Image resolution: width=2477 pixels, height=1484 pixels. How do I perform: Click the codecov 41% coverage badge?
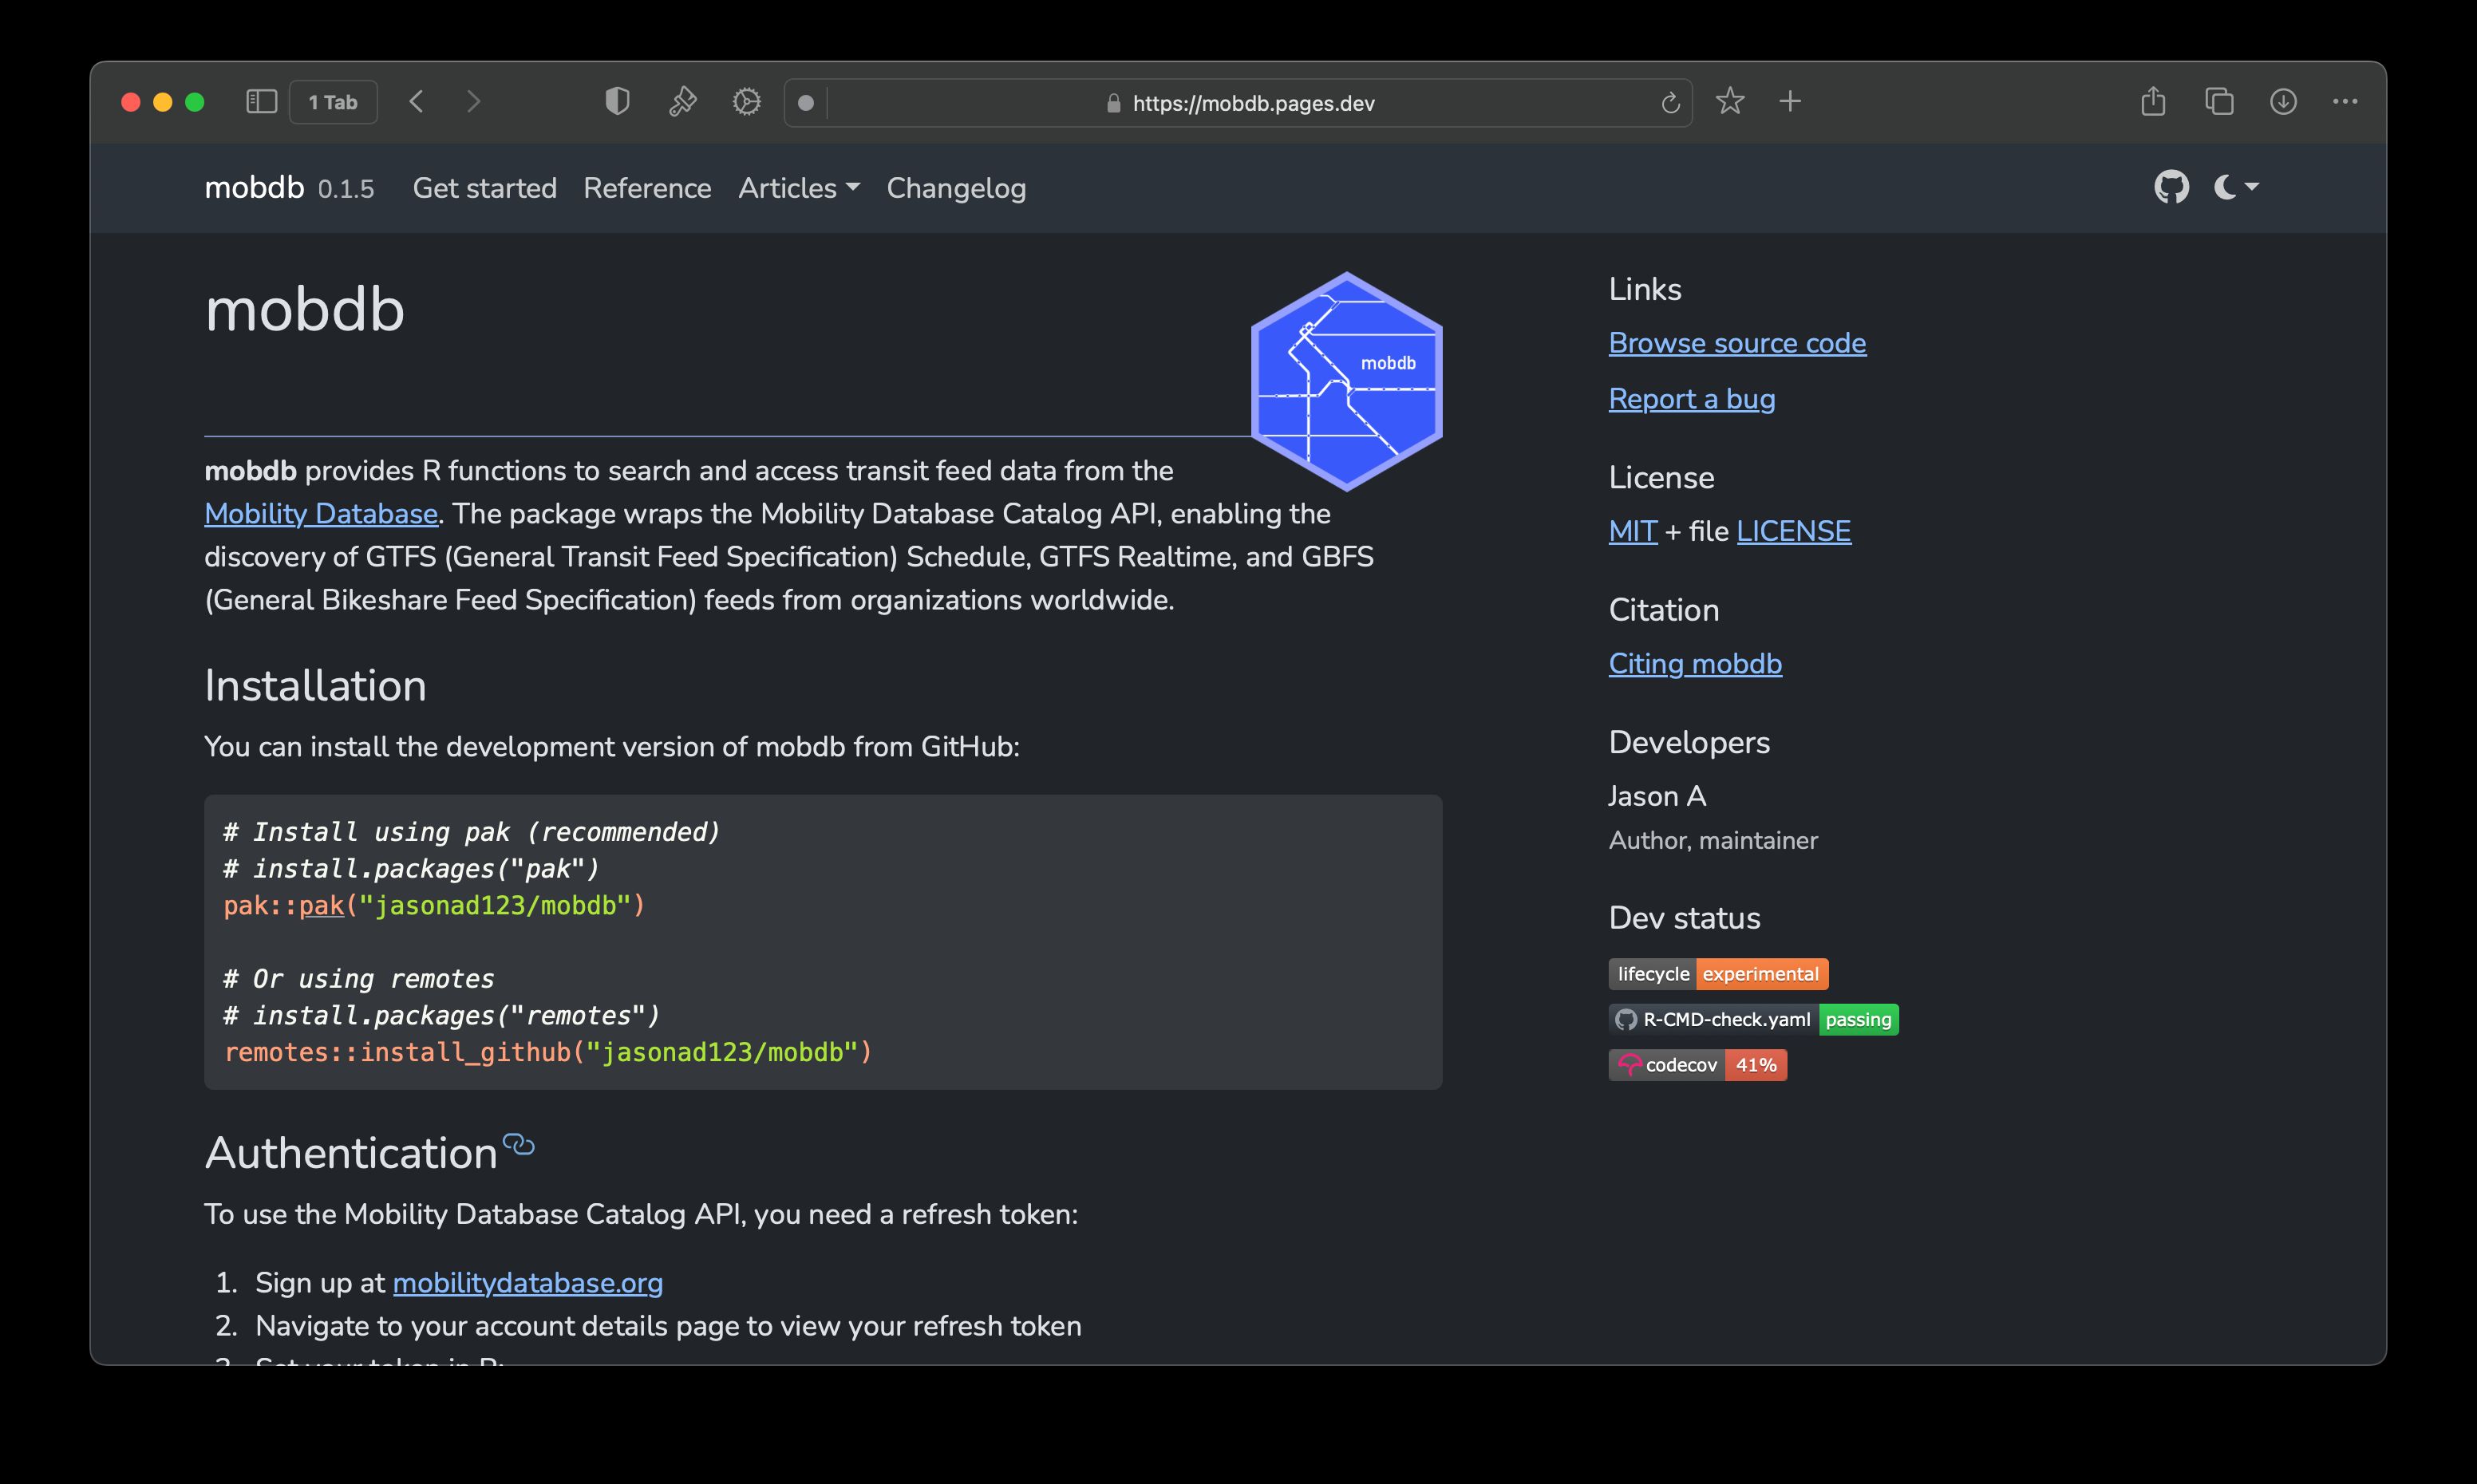[x=1697, y=1064]
